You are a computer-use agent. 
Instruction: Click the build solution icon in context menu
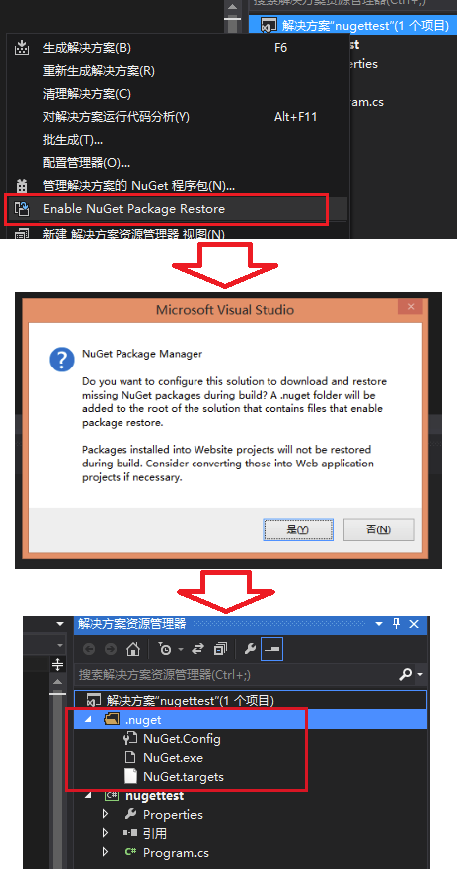22,47
